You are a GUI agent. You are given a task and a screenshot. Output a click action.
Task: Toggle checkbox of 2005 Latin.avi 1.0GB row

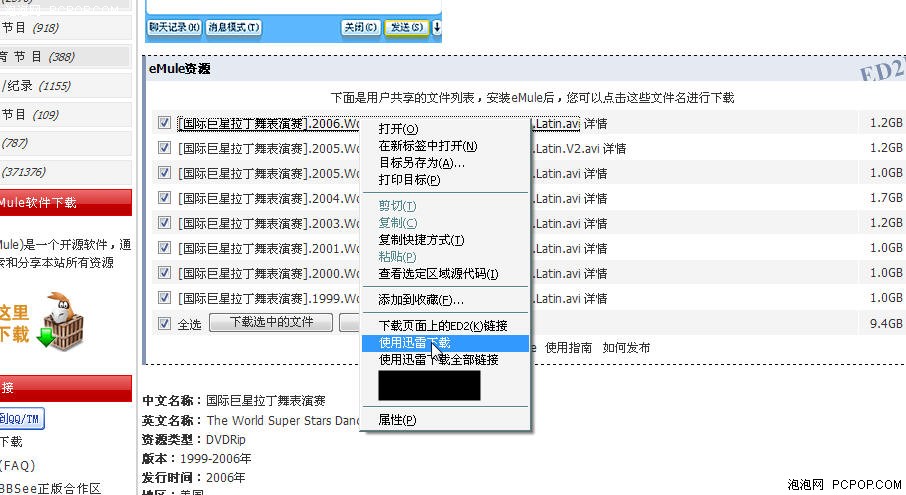(164, 173)
